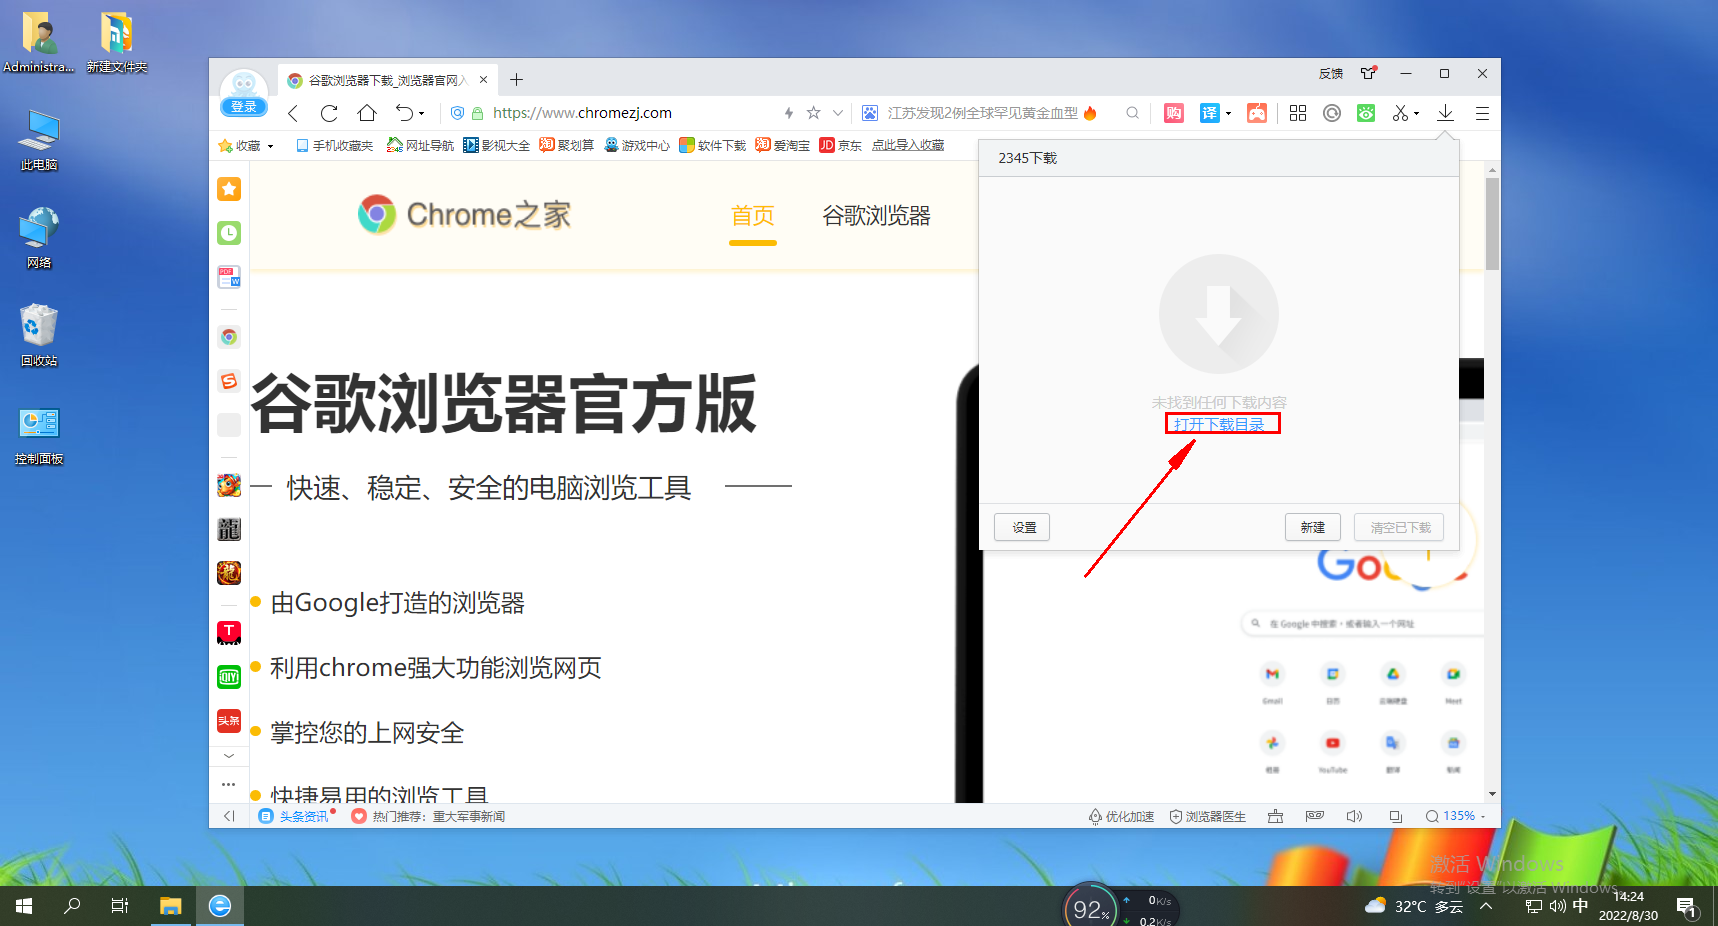The width and height of the screenshot is (1718, 926).
Task: Close the current browser tab
Action: tap(484, 80)
